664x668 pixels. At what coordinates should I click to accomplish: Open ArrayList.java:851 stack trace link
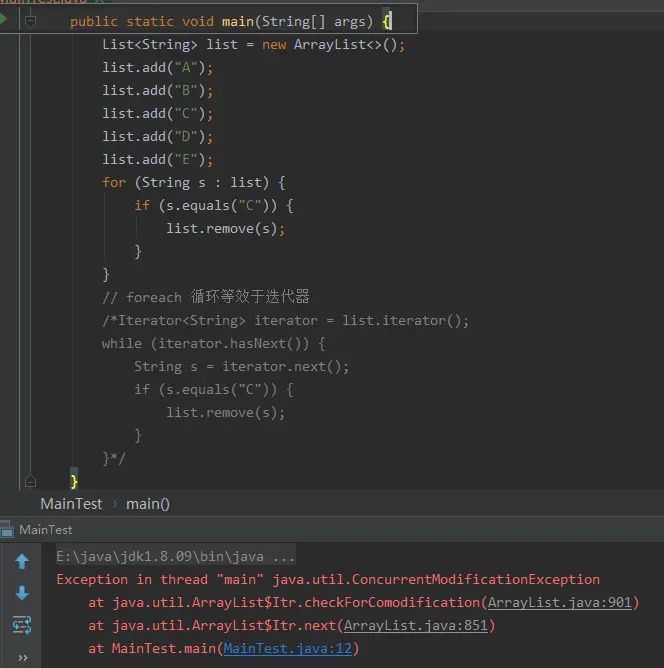click(x=415, y=625)
